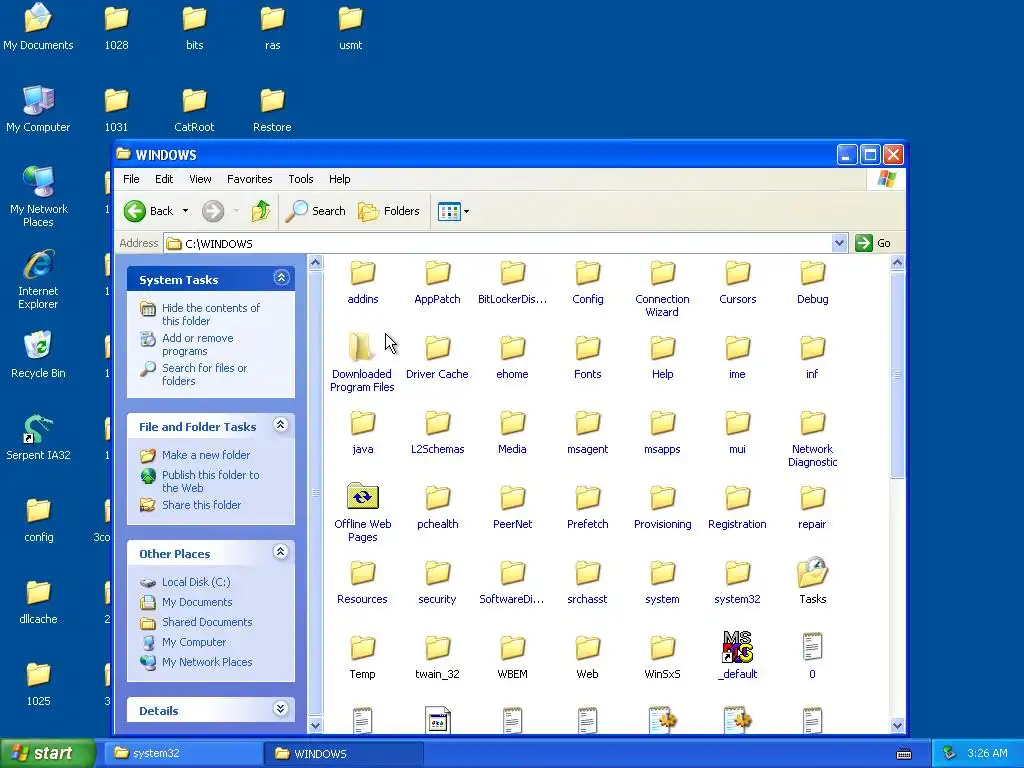
Task: Select the text file named 0
Action: pyautogui.click(x=812, y=656)
